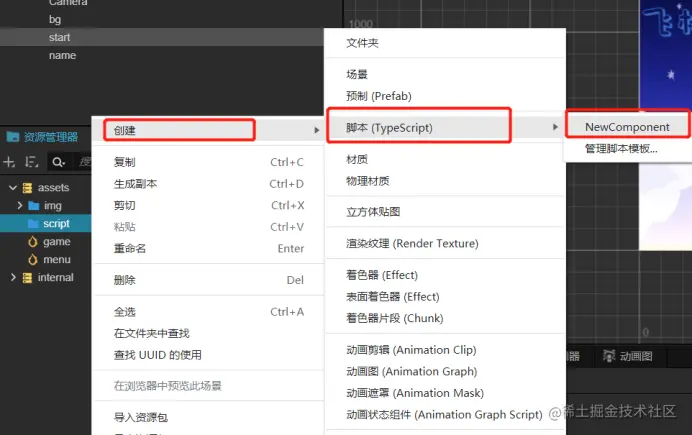Image resolution: width=692 pixels, height=435 pixels.
Task: Choose 全选 from the context menu
Action: (208, 312)
